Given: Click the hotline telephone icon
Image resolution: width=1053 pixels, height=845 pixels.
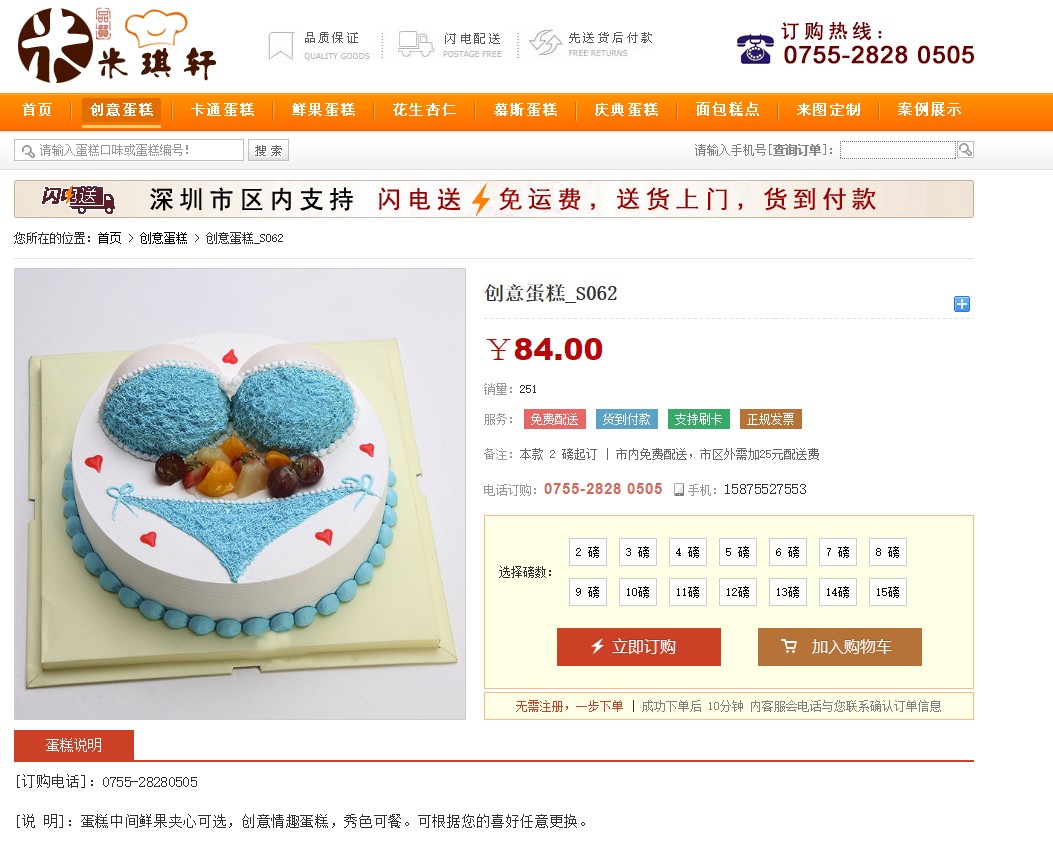Looking at the screenshot, I should (755, 48).
